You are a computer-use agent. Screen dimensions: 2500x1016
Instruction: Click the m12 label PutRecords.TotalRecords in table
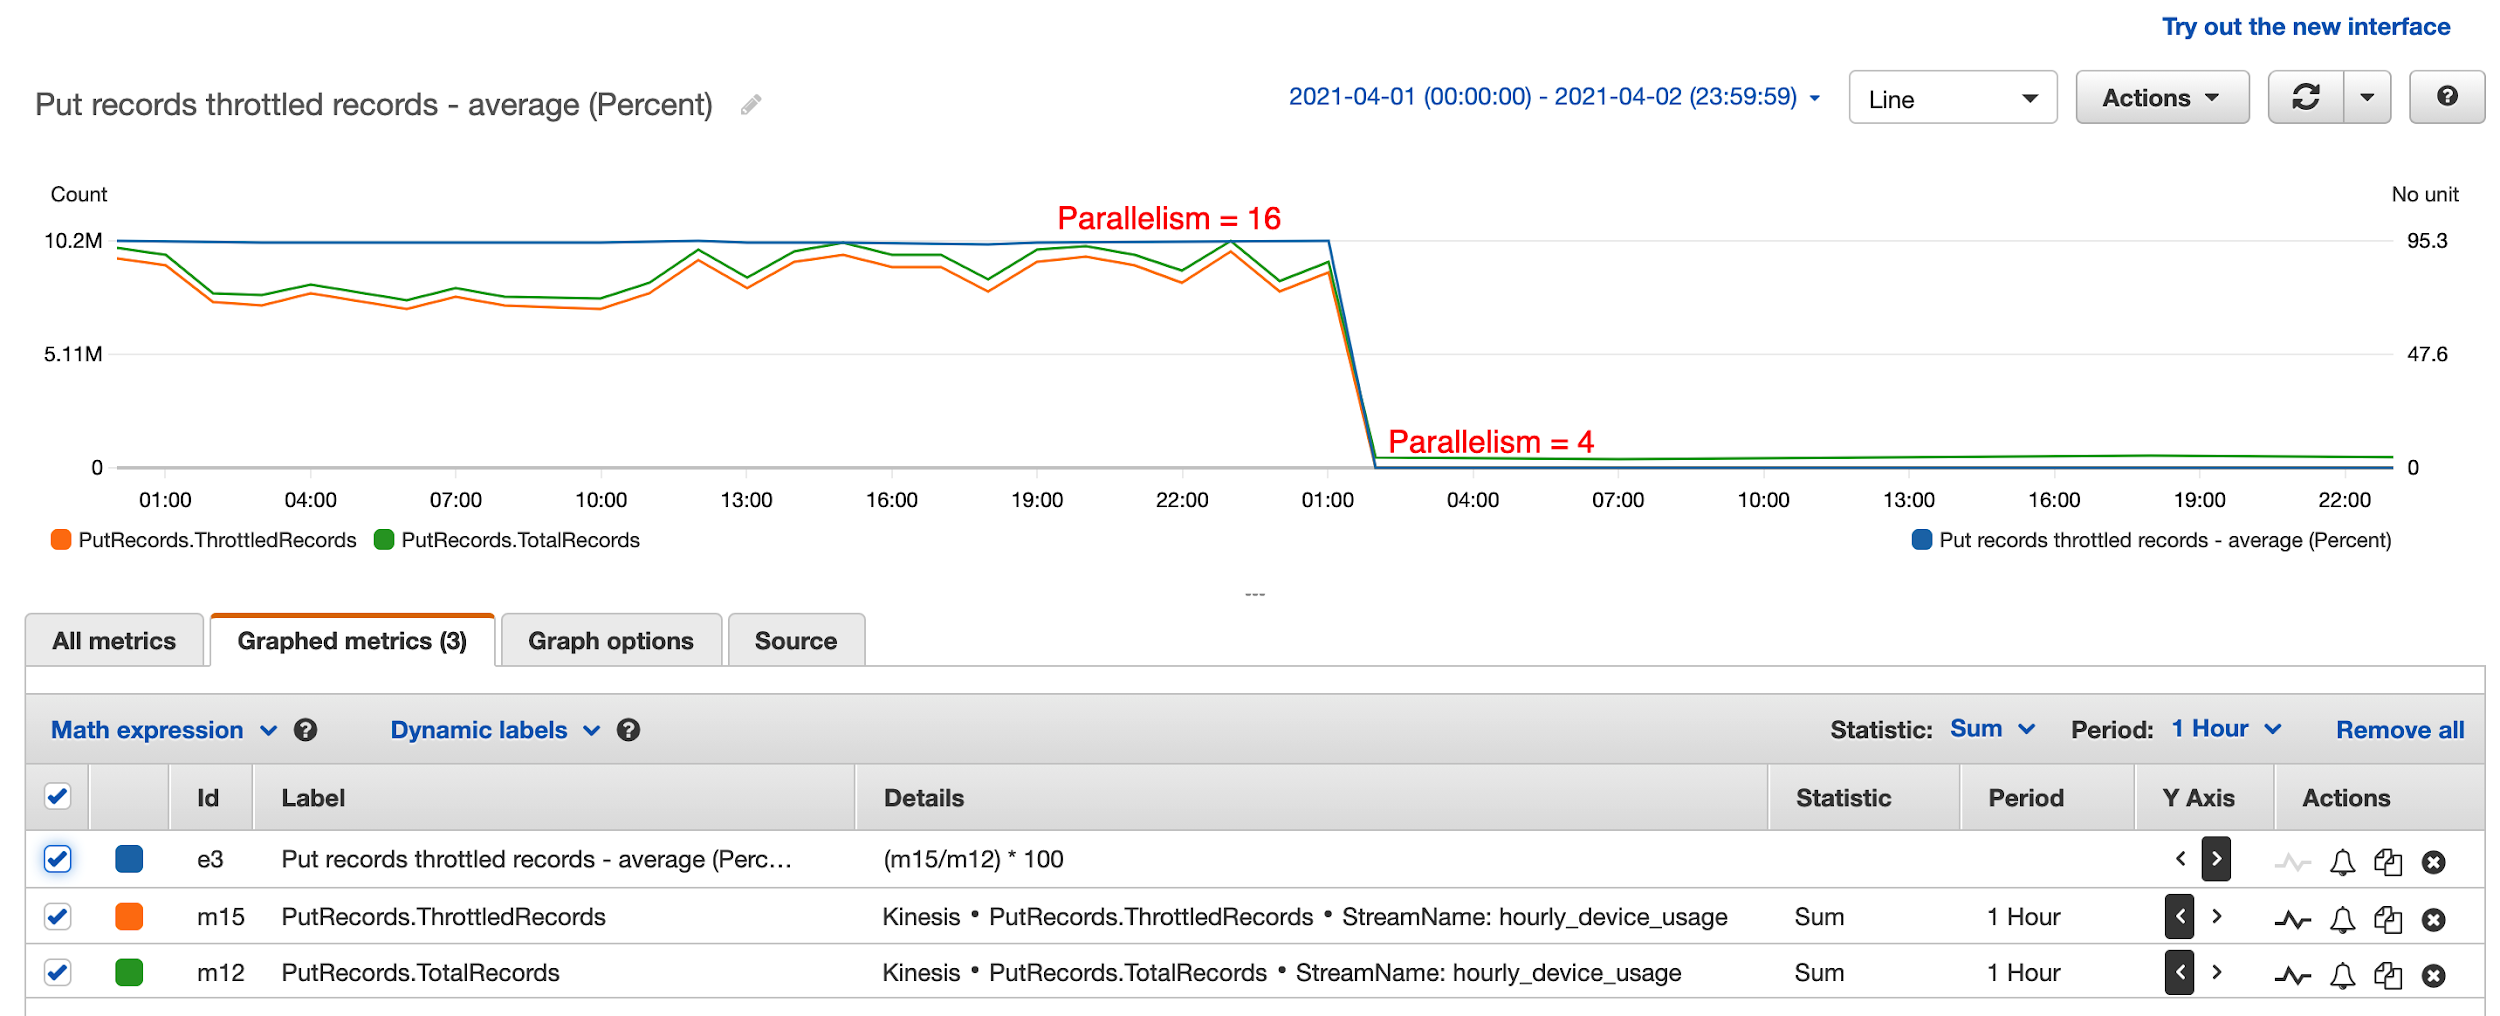click(421, 972)
